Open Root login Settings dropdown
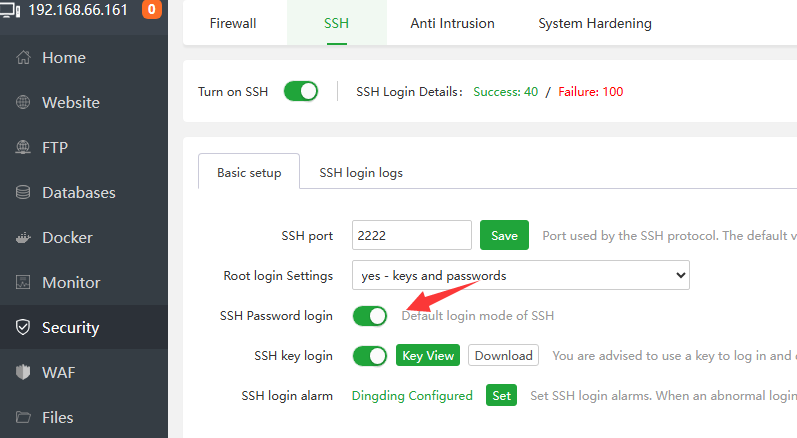This screenshot has height=438, width=797. pyautogui.click(x=520, y=275)
